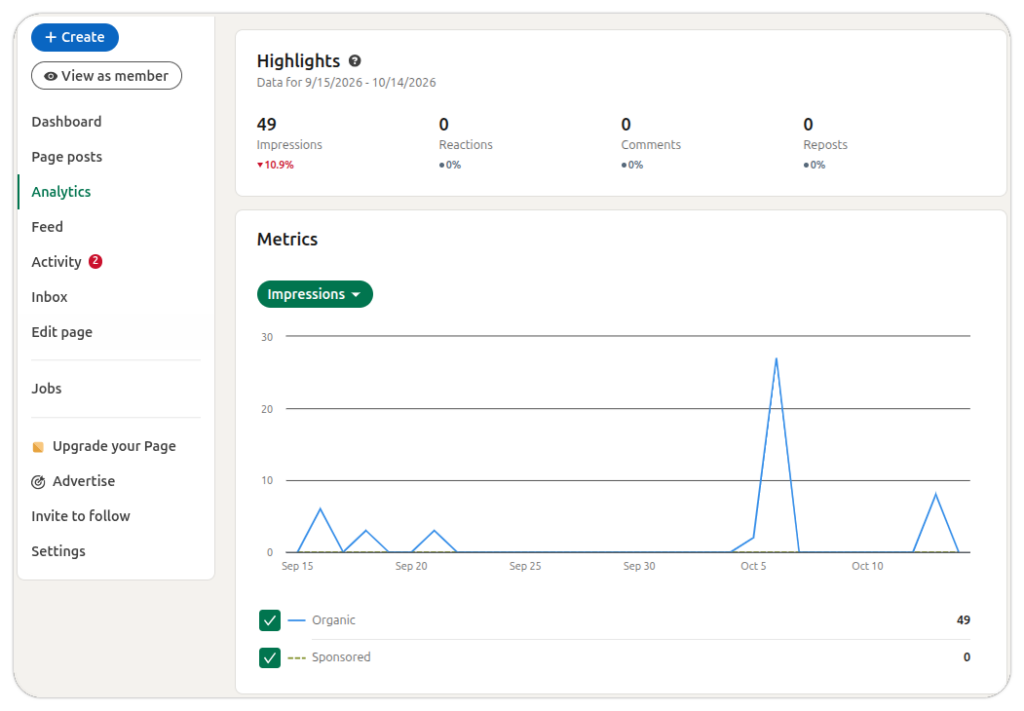
Task: Click the Comments highlight label
Action: point(651,145)
